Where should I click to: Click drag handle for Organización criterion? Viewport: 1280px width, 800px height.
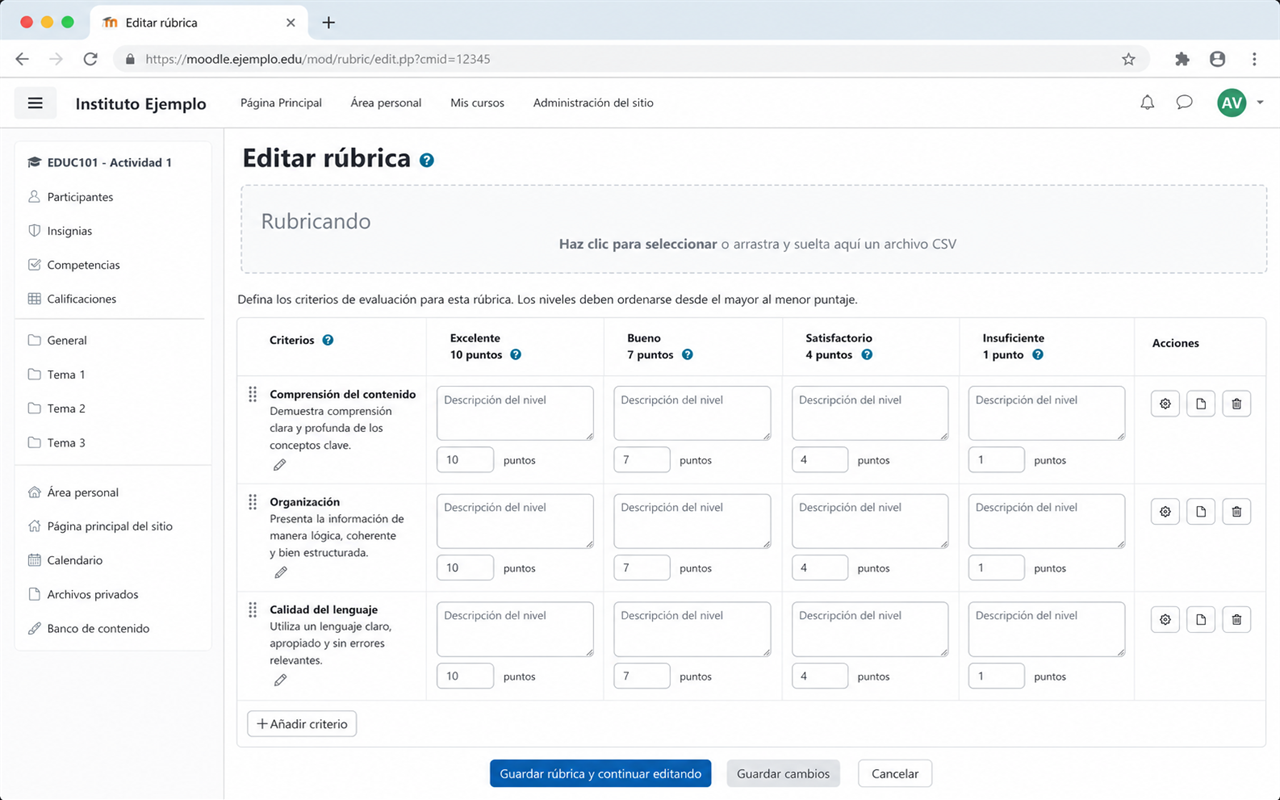click(x=253, y=502)
